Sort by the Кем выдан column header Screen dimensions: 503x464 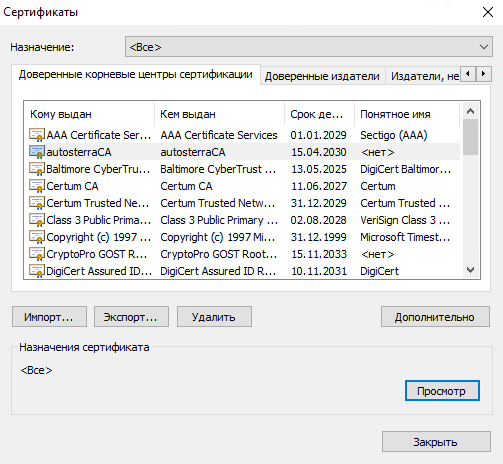220,114
